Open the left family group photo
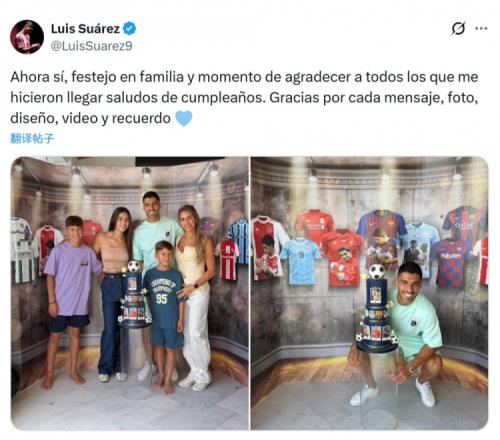The width and height of the screenshot is (500, 440). point(130,293)
